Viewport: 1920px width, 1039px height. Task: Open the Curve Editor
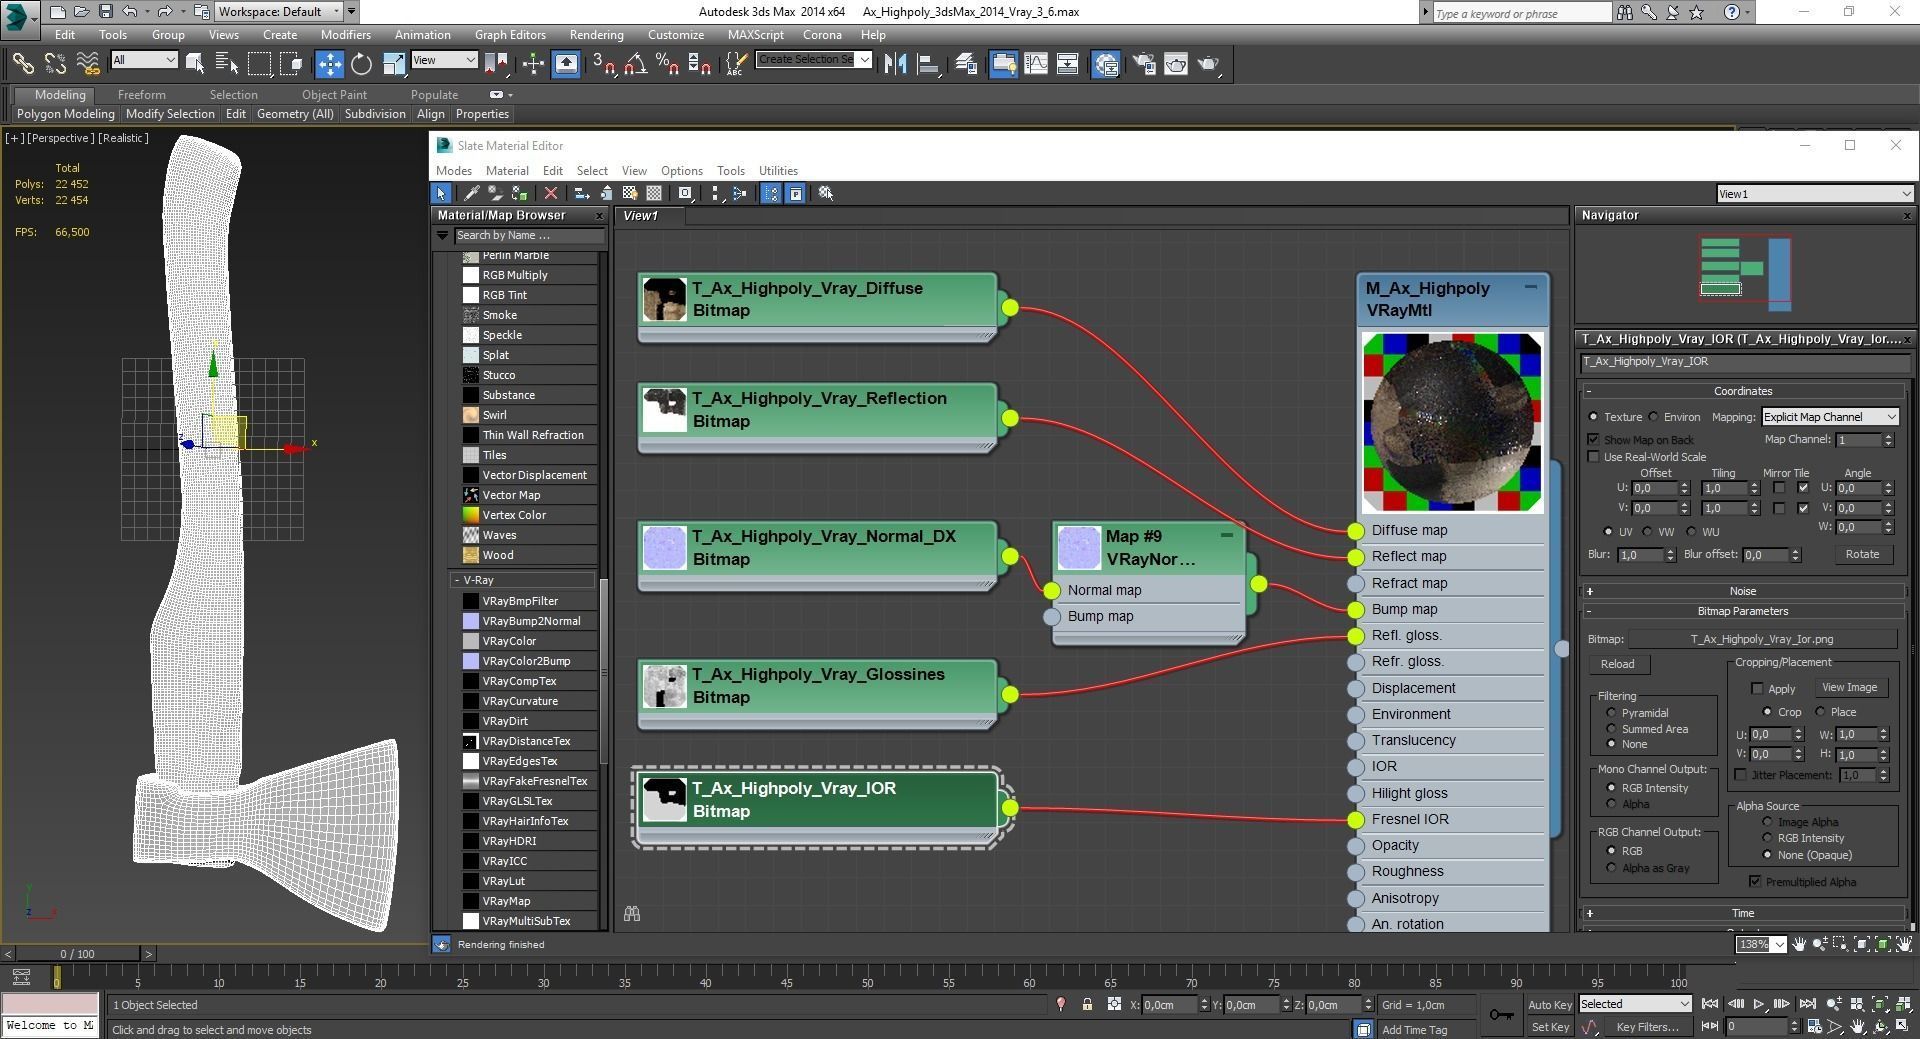(1036, 64)
